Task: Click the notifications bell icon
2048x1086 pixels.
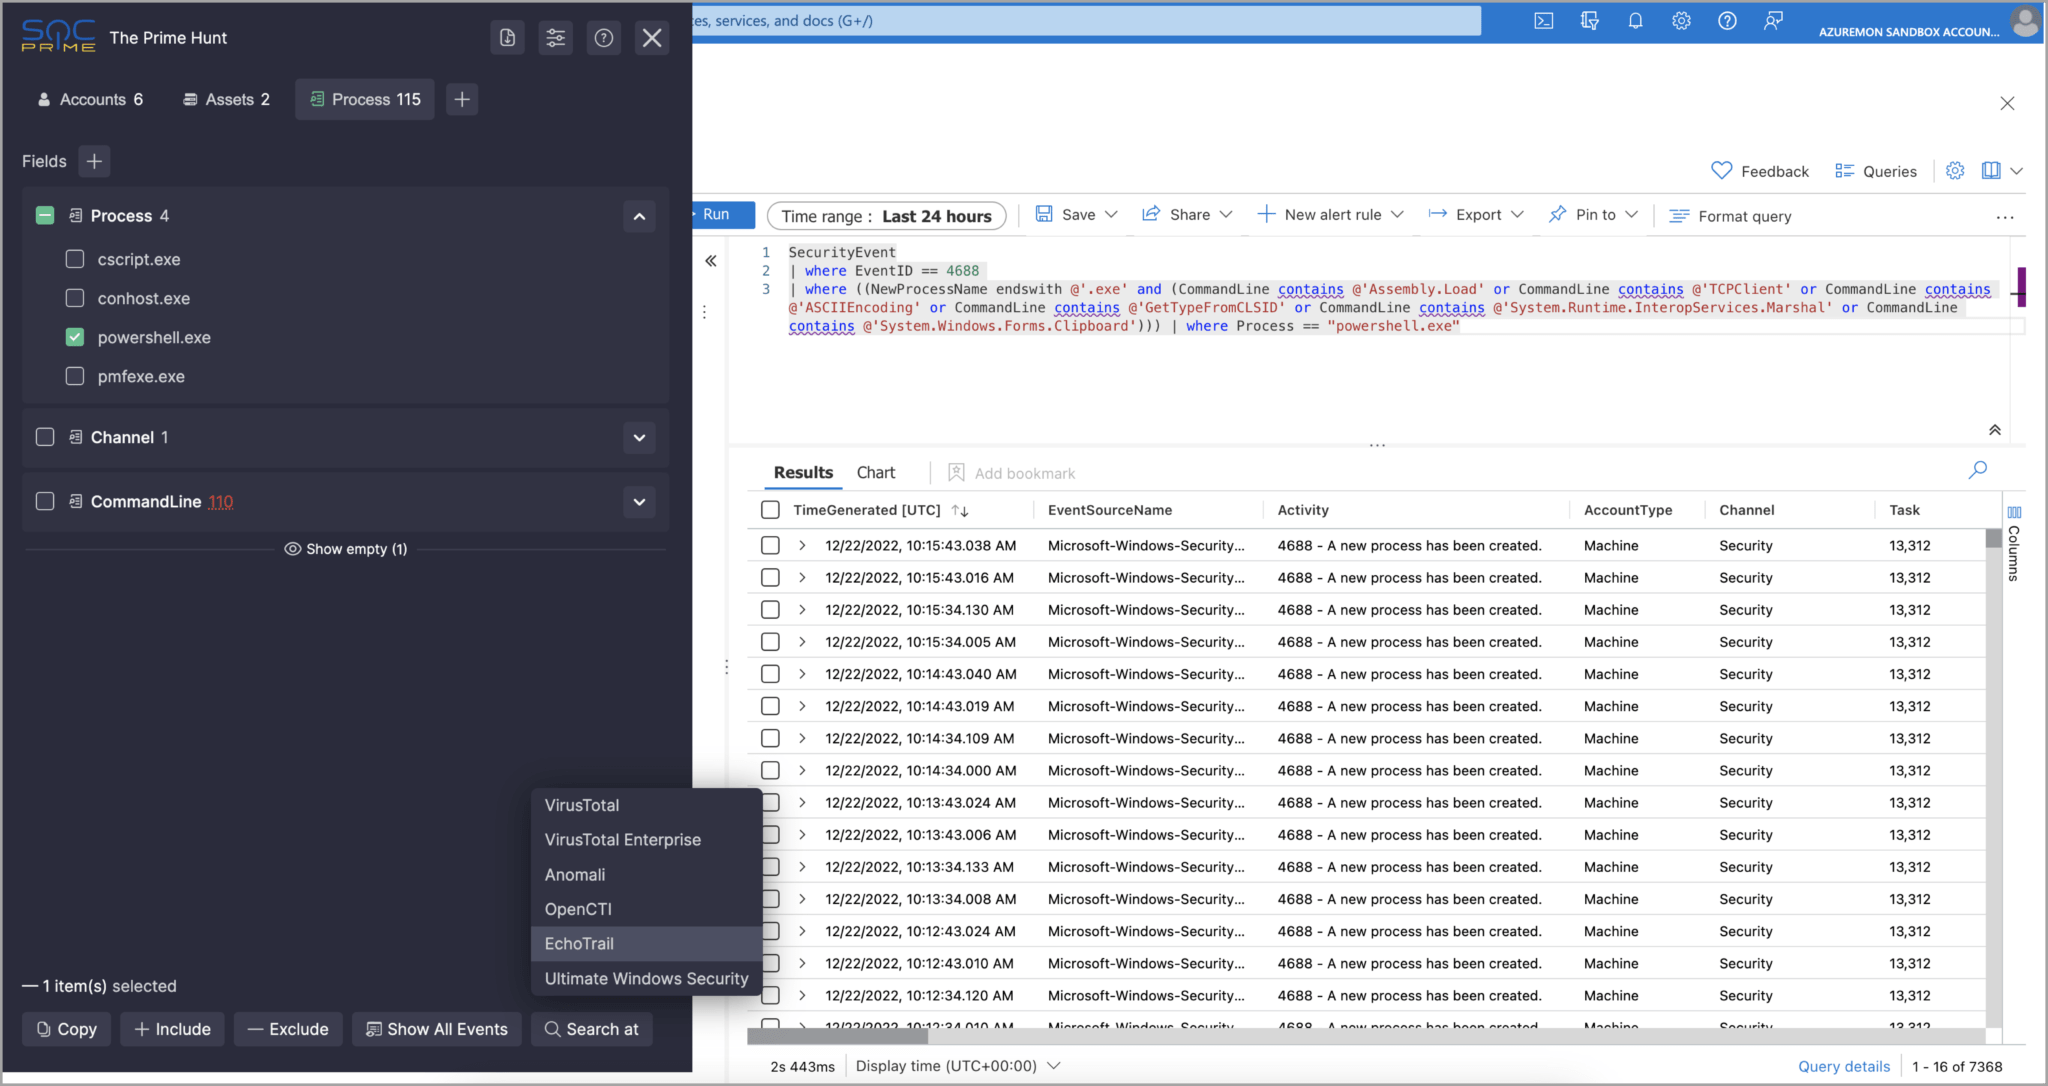Action: point(1635,21)
